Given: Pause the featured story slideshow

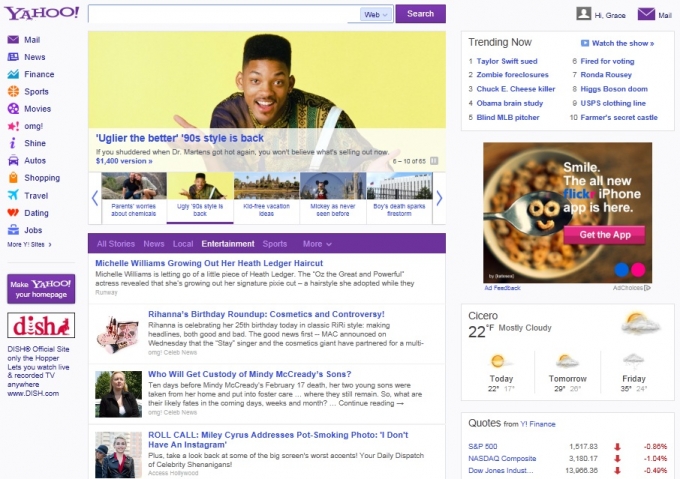Looking at the screenshot, I should pos(434,161).
